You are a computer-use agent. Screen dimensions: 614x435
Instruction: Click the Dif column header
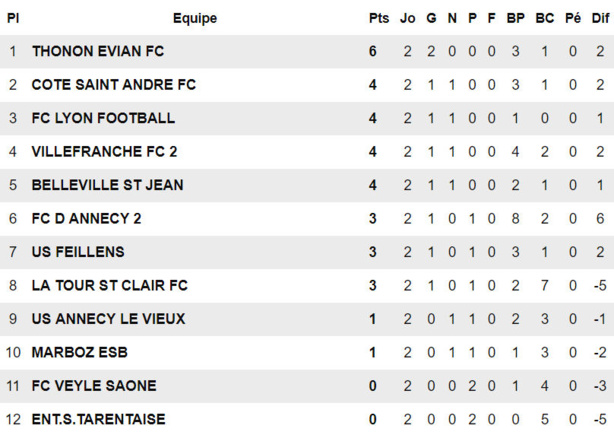coord(599,18)
